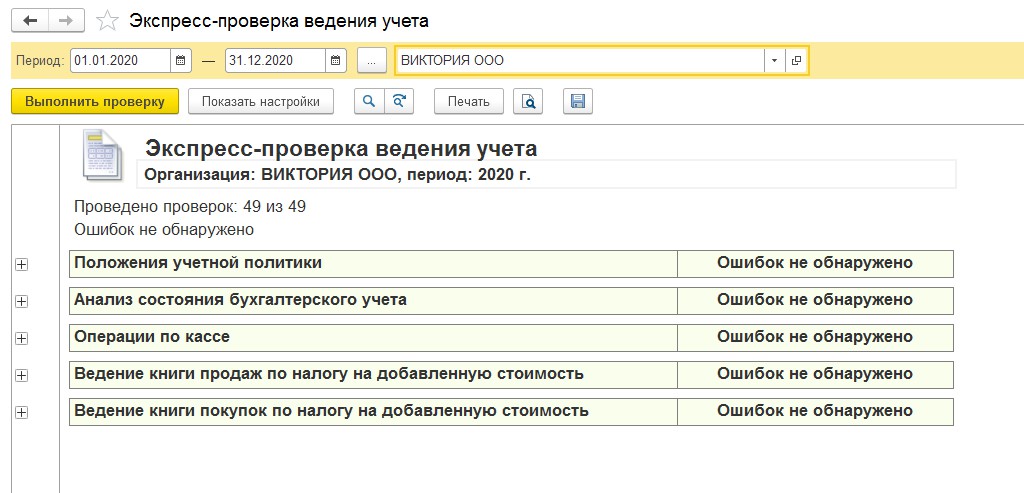
Task: Open organization dropdown list arrow
Action: click(x=775, y=61)
